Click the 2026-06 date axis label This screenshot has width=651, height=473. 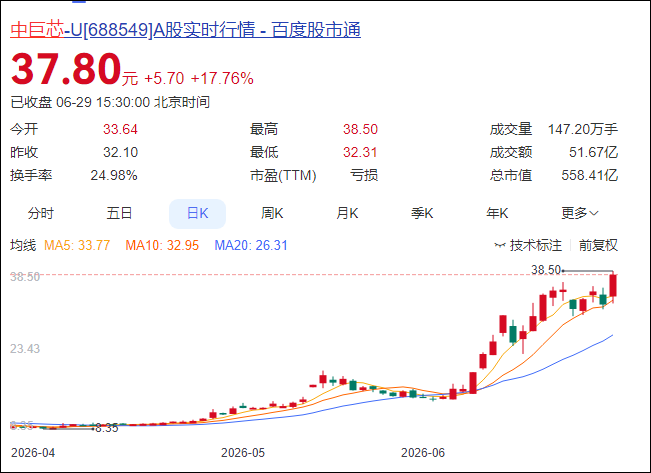(423, 453)
